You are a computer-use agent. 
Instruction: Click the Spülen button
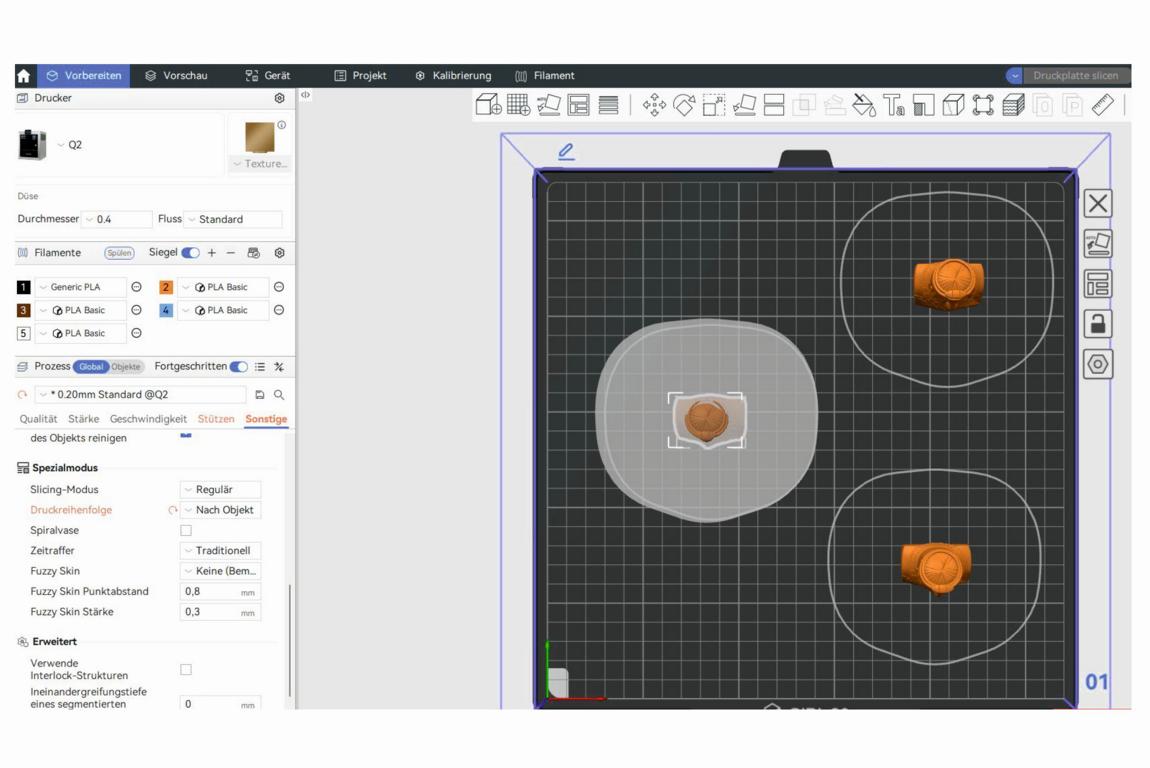(119, 253)
